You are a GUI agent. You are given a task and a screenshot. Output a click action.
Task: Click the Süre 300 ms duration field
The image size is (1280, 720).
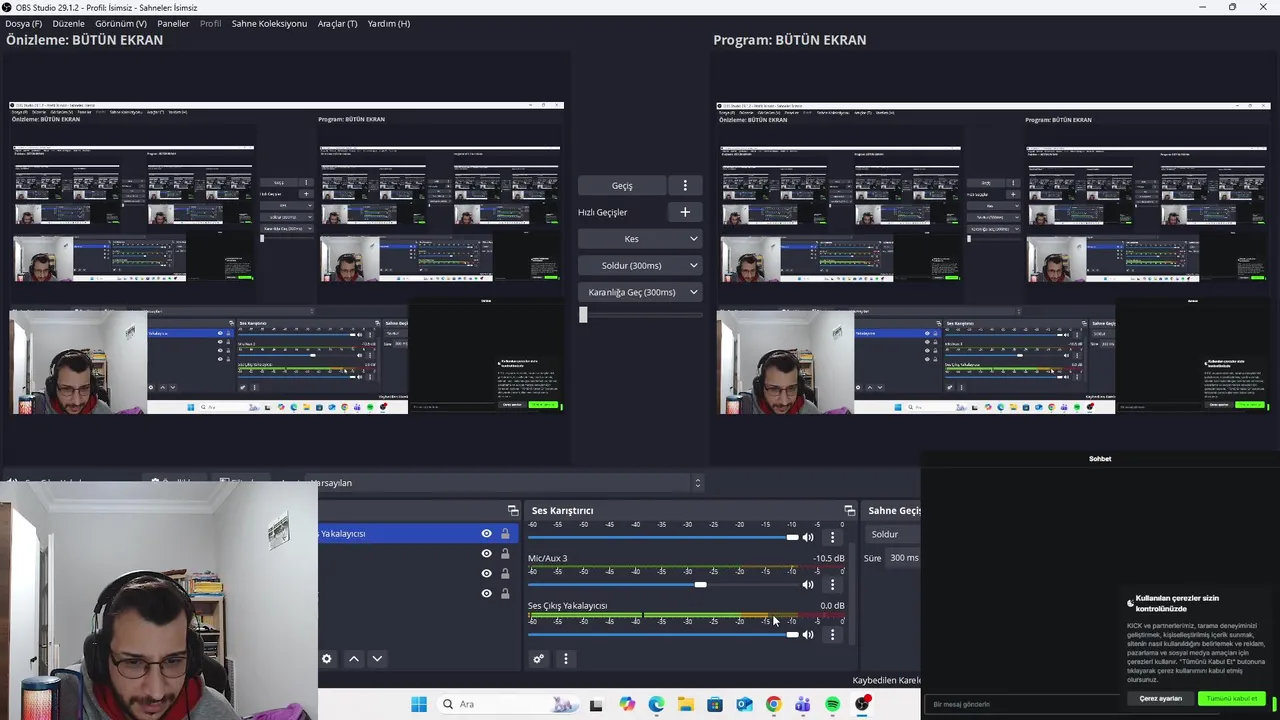(904, 558)
